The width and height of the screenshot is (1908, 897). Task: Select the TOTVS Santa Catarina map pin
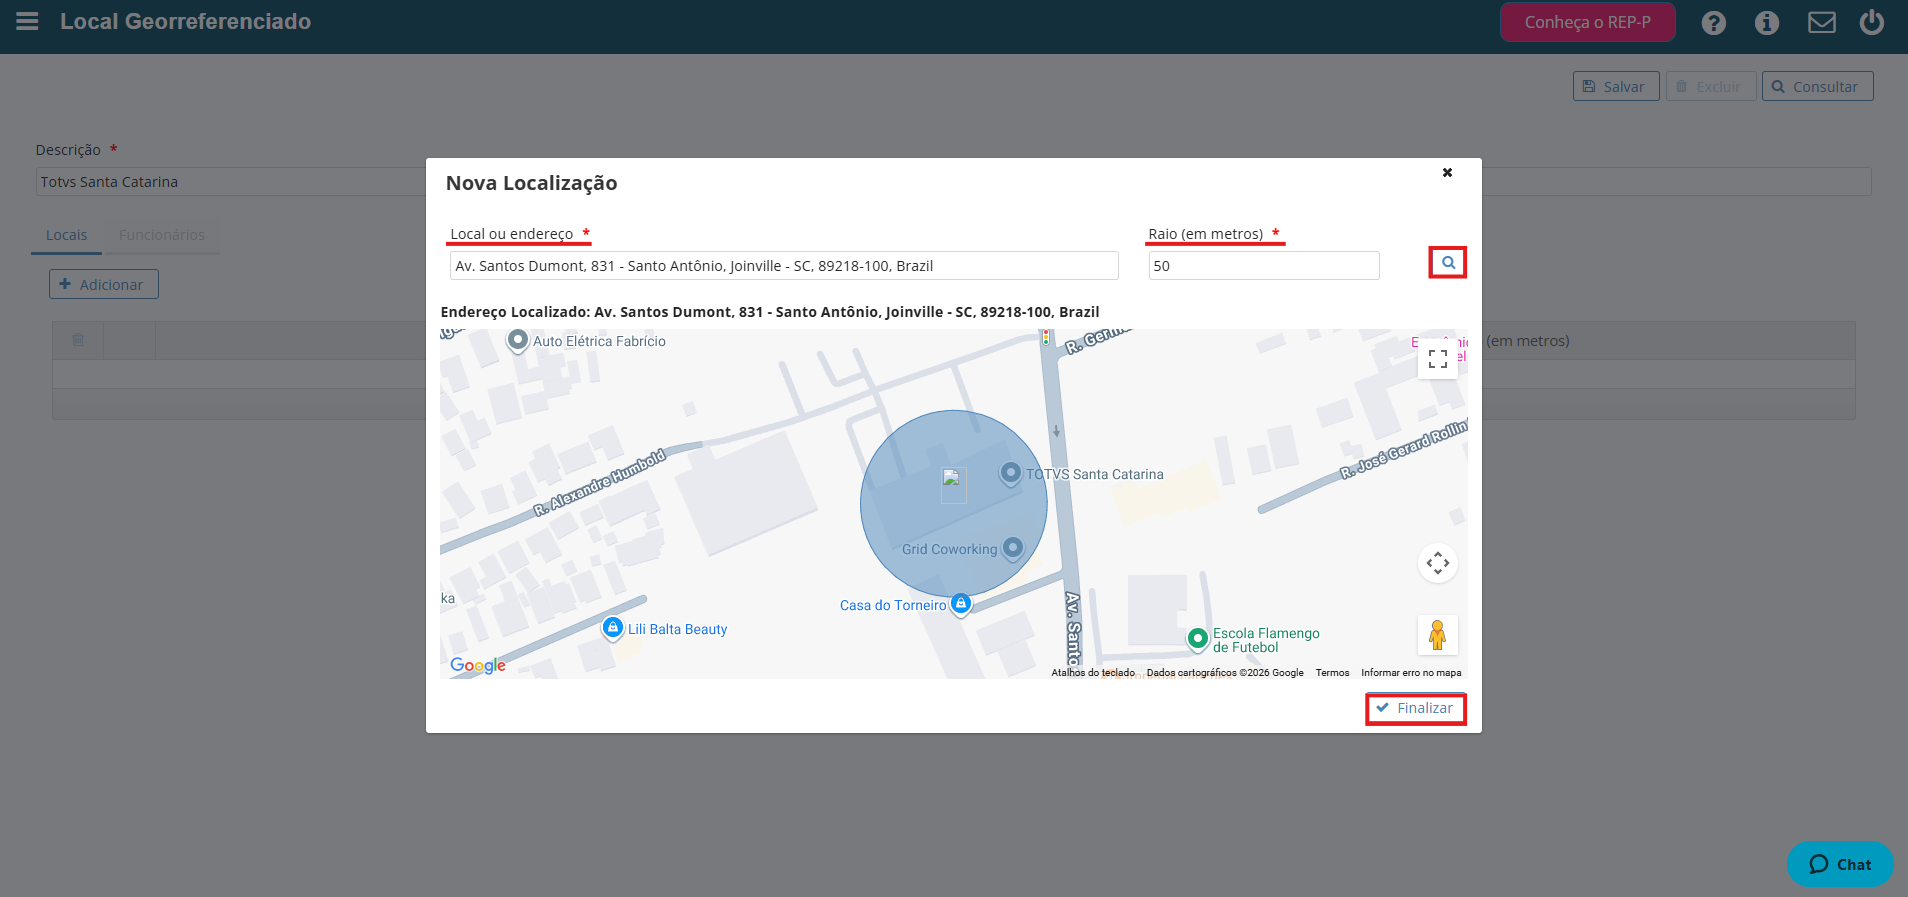1011,473
